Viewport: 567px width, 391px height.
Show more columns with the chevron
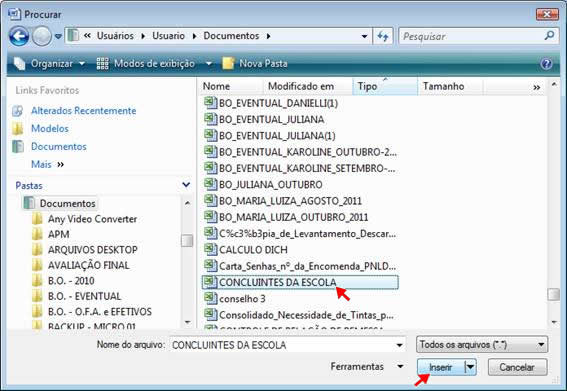(x=537, y=87)
